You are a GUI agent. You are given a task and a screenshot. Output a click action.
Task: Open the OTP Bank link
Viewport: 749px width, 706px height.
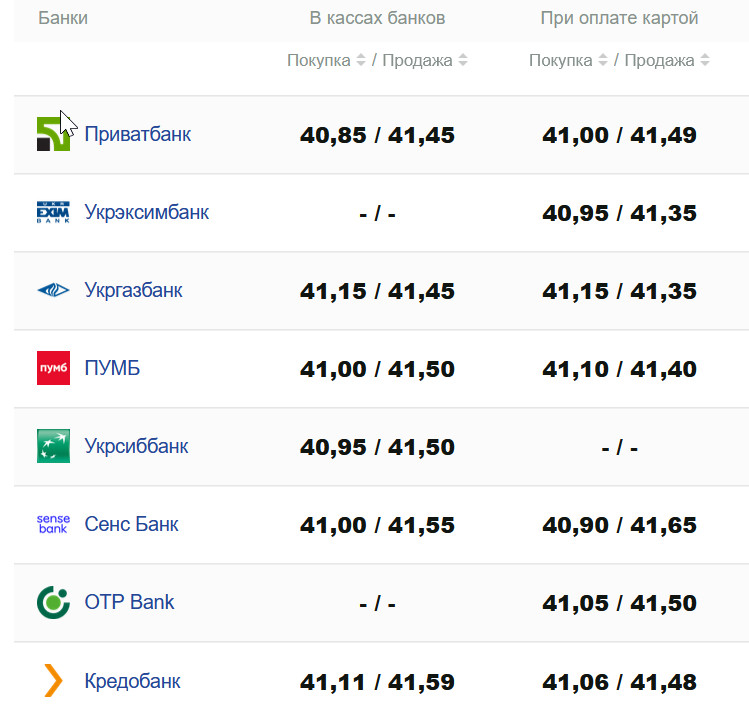[130, 602]
